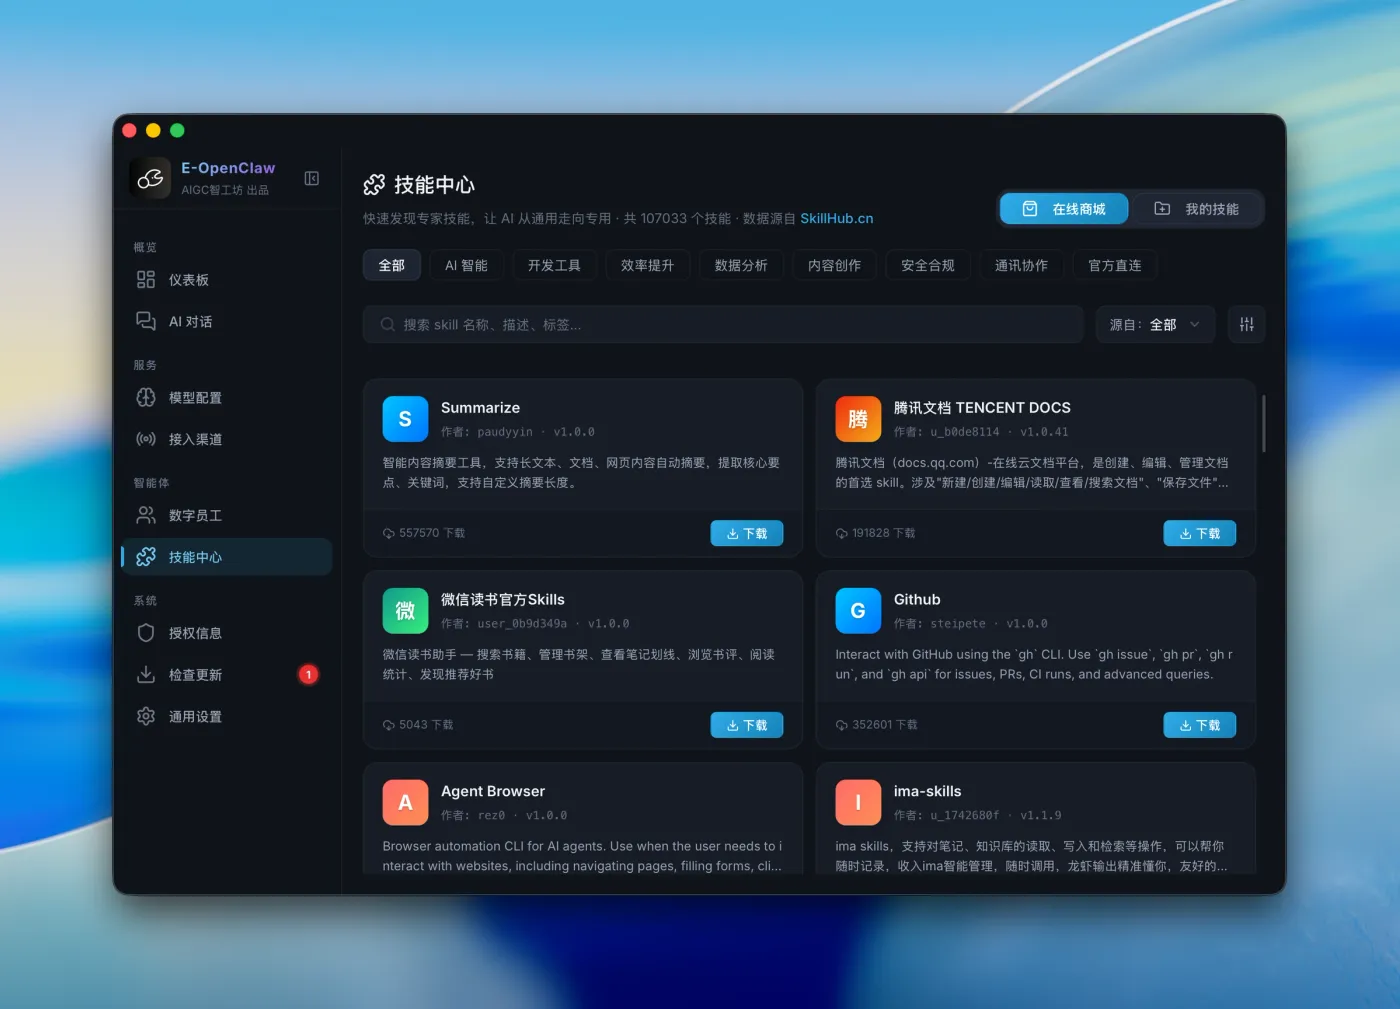Click the 191828 下载 count
Image resolution: width=1400 pixels, height=1009 pixels.
883,534
